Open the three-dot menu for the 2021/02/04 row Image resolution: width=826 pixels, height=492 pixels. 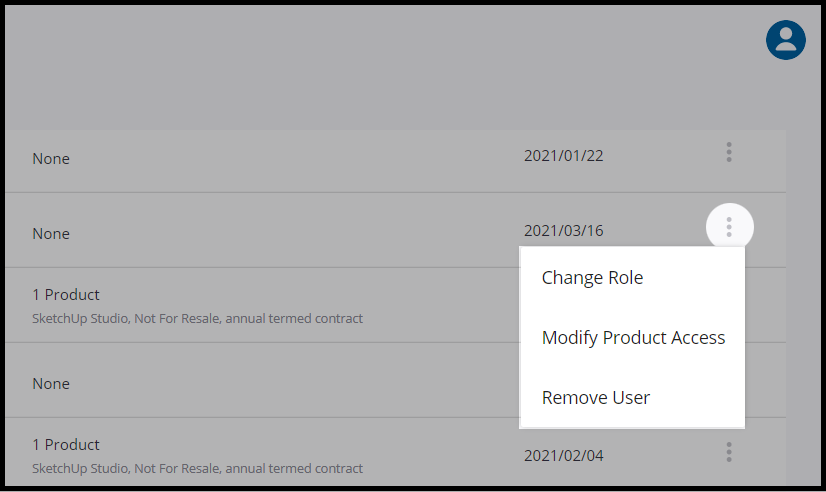click(729, 452)
